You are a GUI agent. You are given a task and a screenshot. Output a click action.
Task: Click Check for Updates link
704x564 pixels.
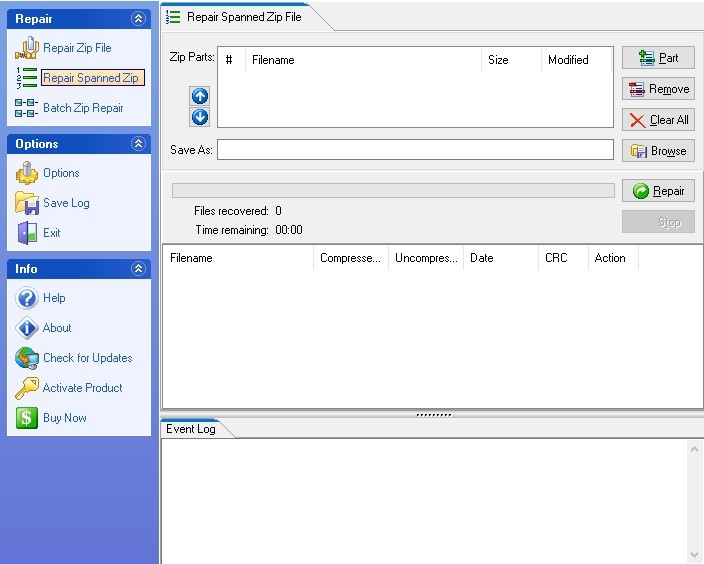coord(88,358)
